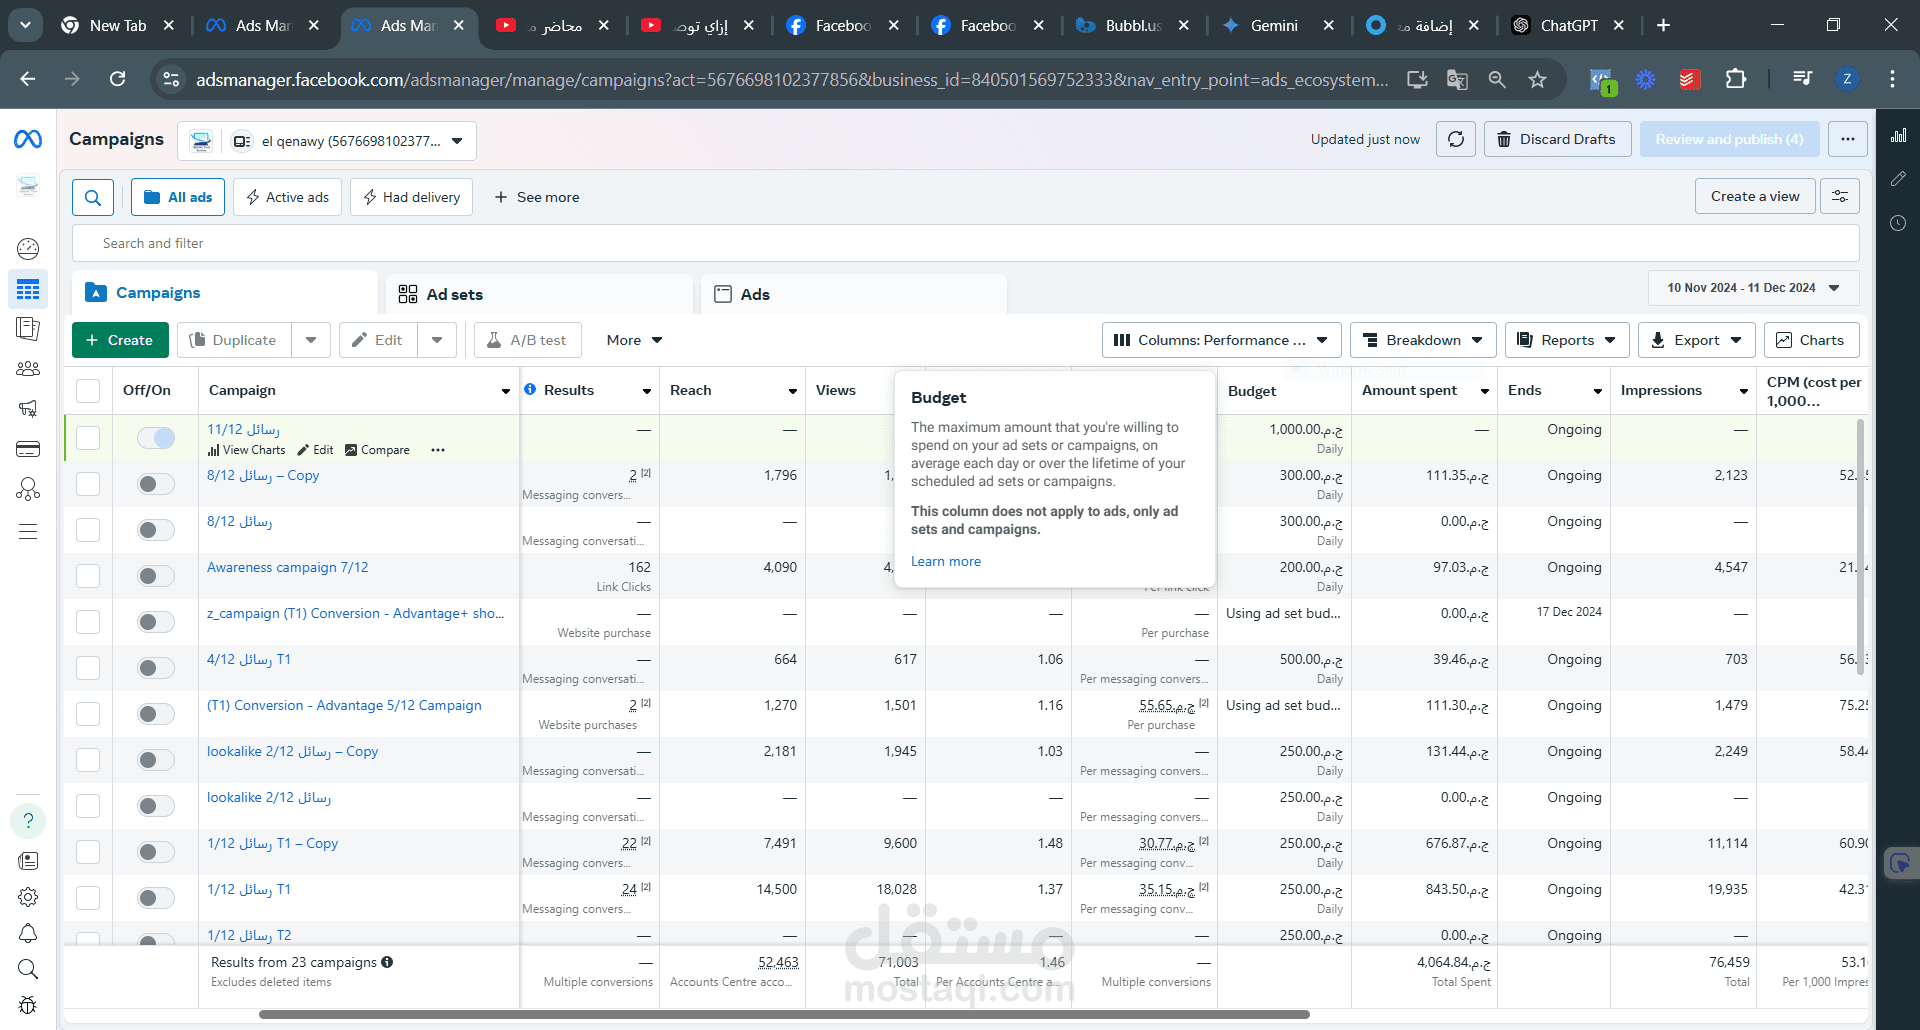Open the pencil edit icon on right rail
The height and width of the screenshot is (1030, 1920).
[x=1898, y=178]
